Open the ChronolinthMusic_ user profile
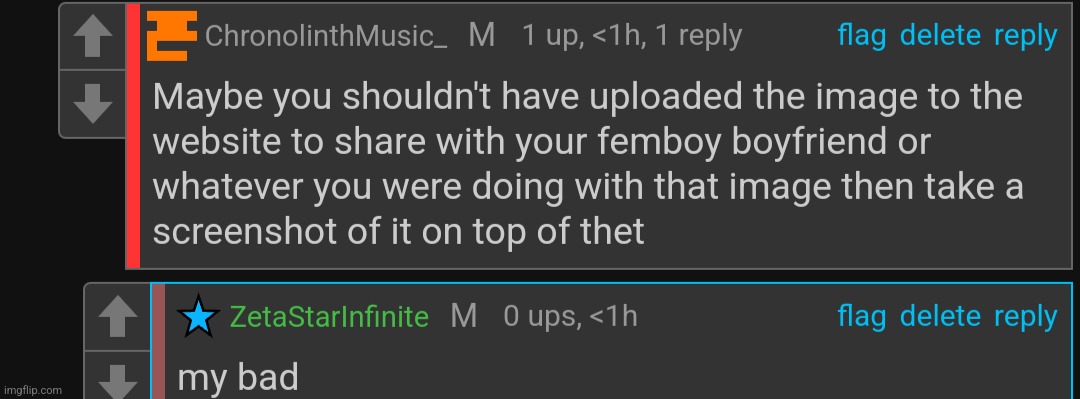Image resolution: width=1080 pixels, height=399 pixels. click(x=326, y=36)
